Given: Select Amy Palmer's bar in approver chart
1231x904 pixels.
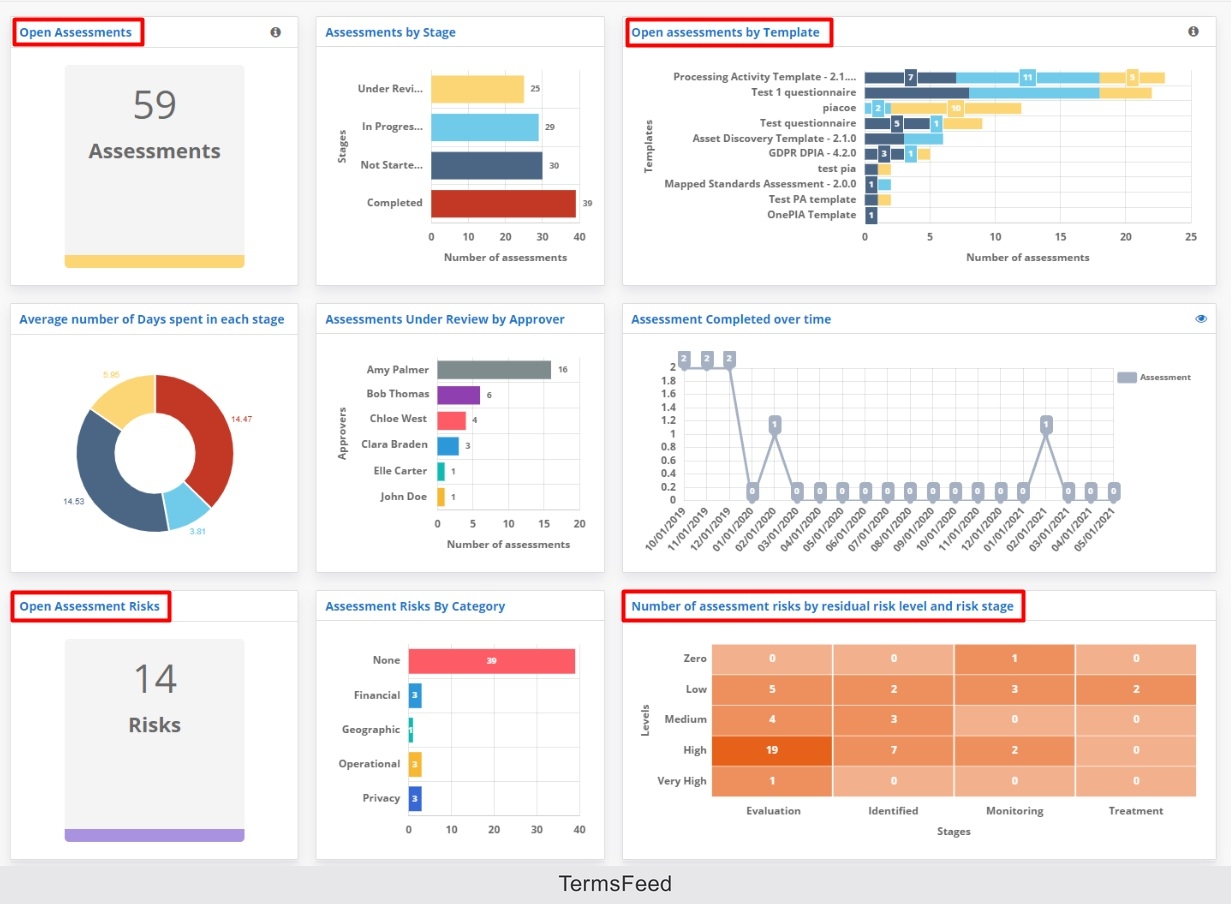Looking at the screenshot, I should (494, 370).
